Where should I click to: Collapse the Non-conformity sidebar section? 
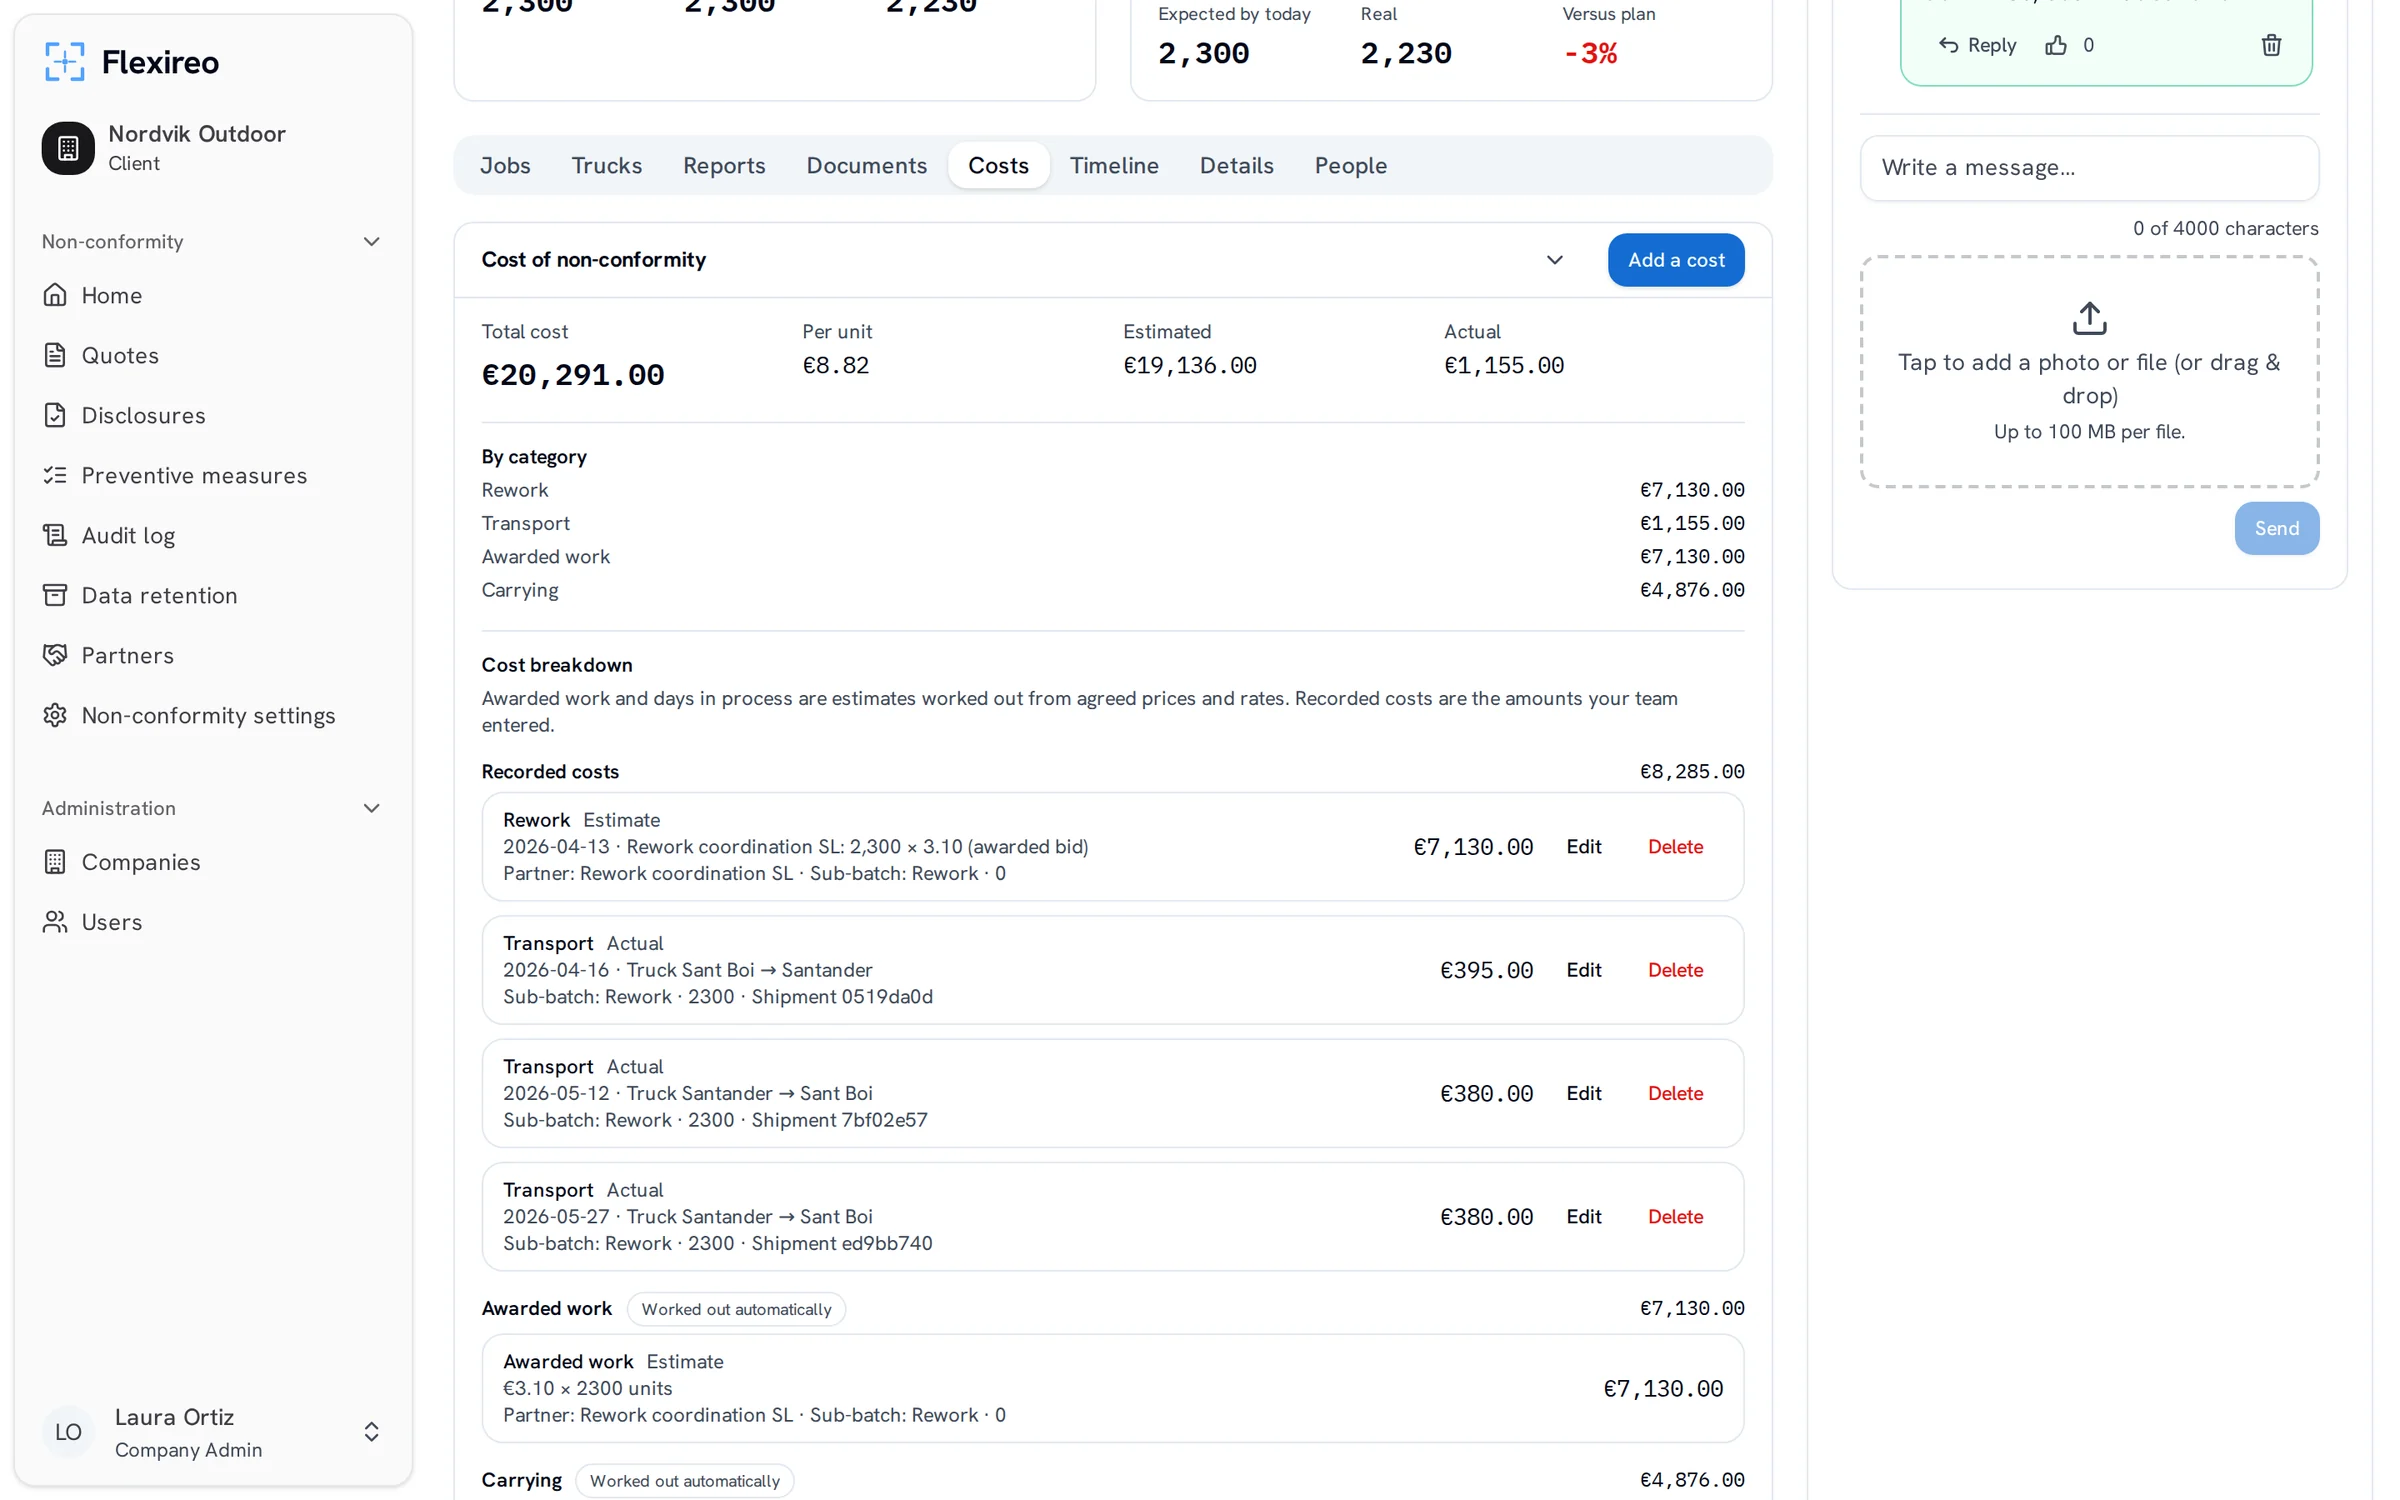pyautogui.click(x=371, y=242)
